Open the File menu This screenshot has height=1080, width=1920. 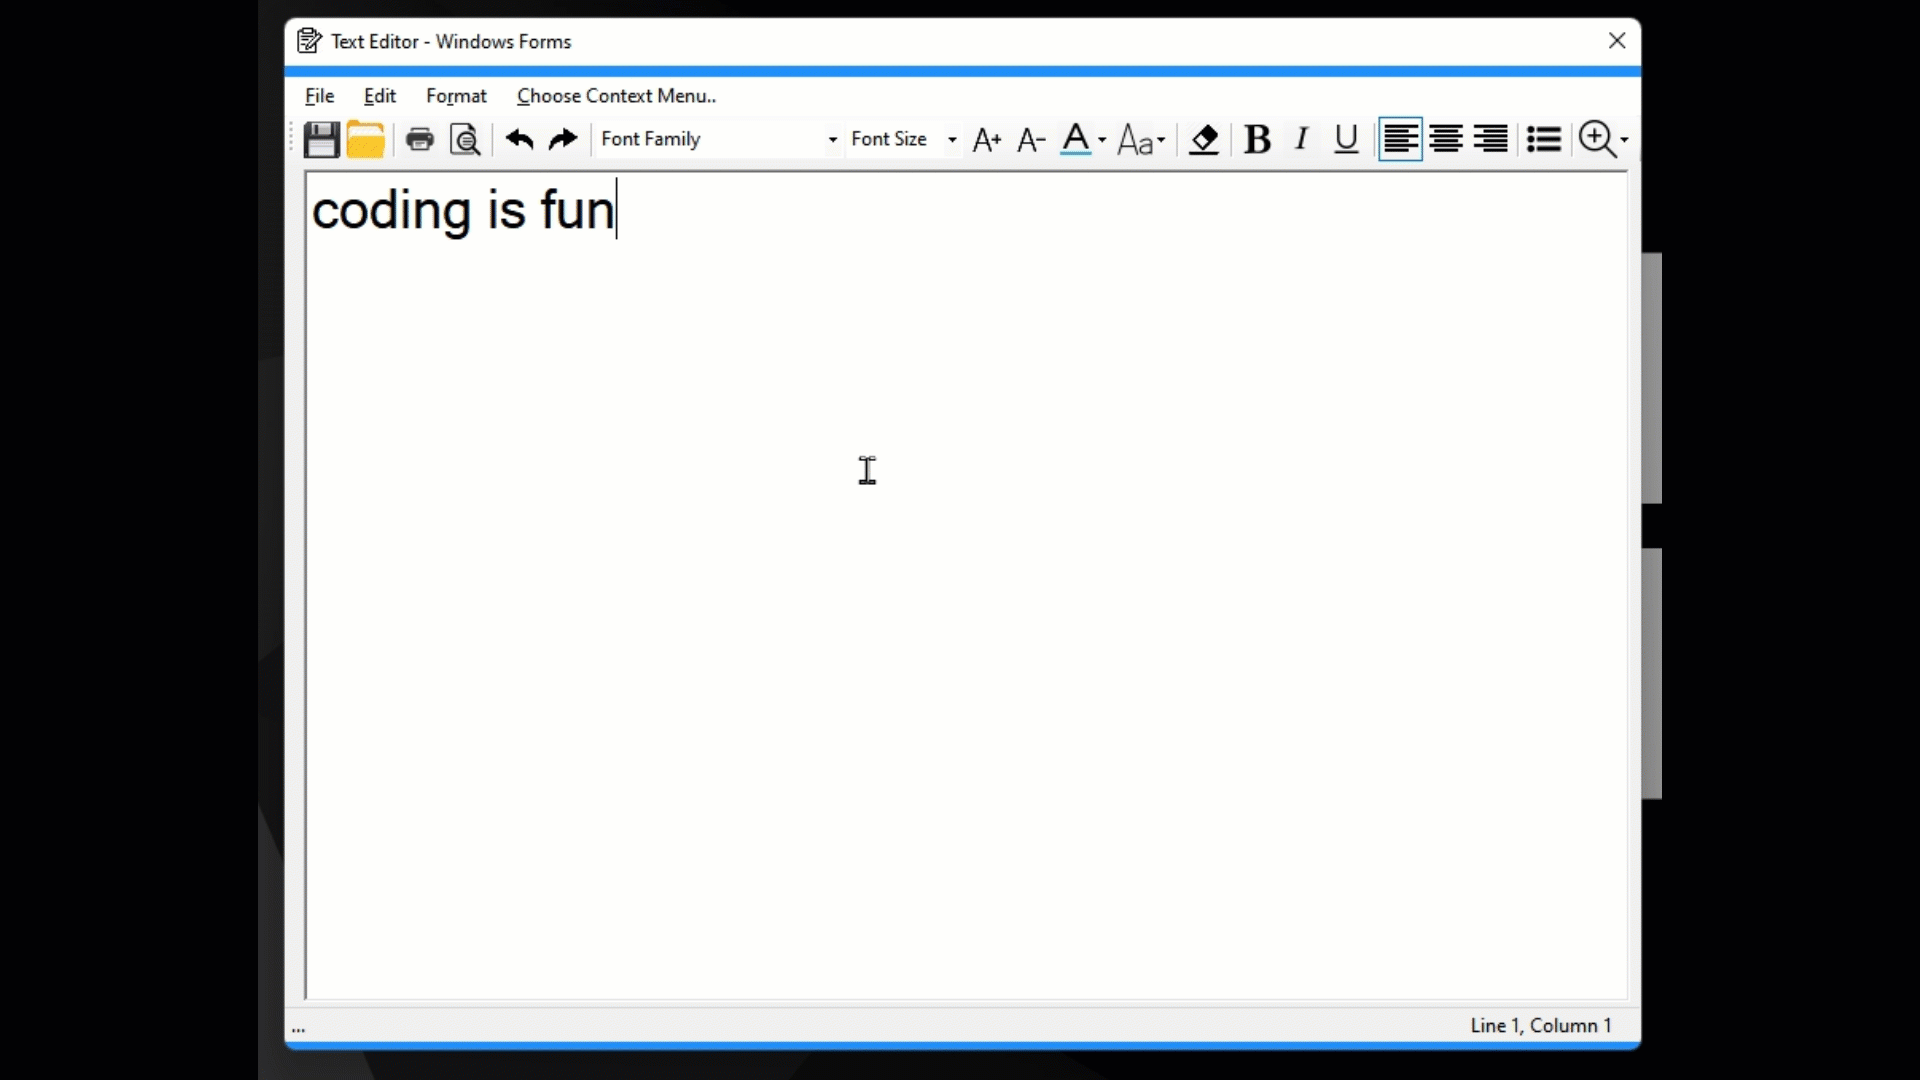(x=320, y=96)
